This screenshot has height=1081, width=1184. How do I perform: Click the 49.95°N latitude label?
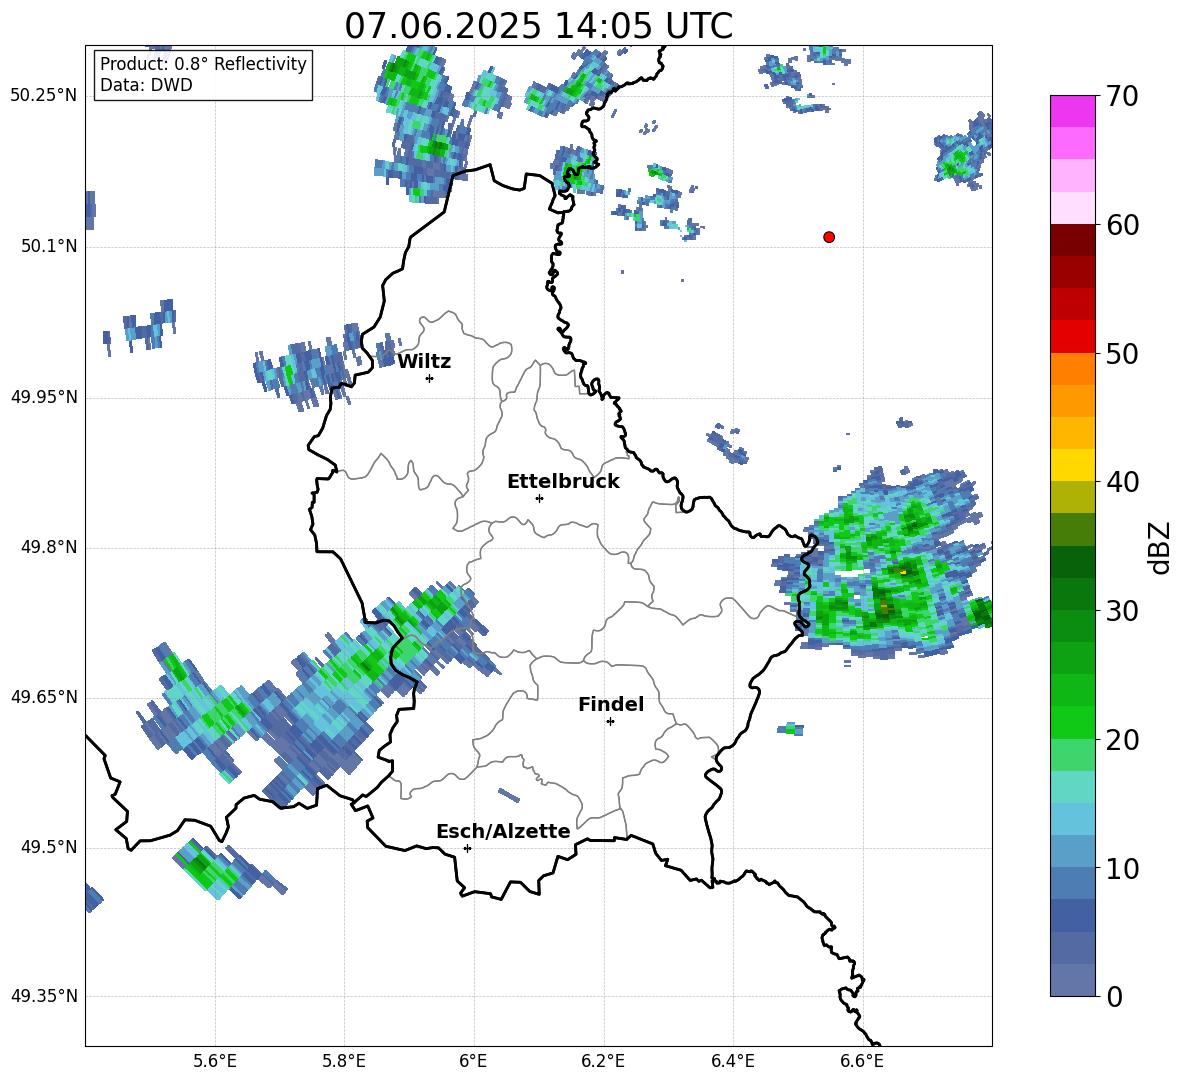click(x=44, y=397)
